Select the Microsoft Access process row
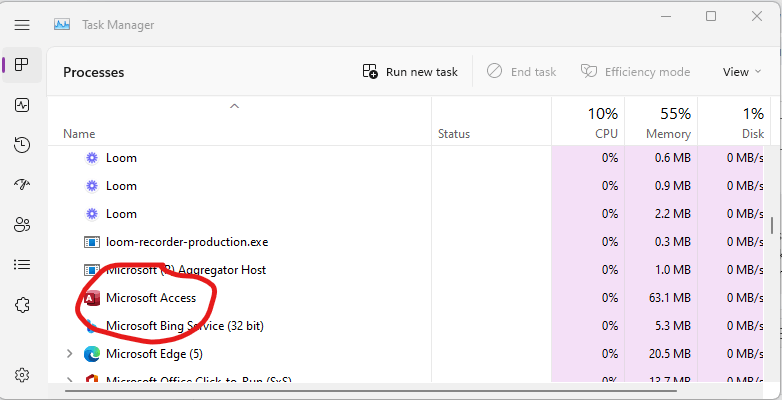 point(405,298)
